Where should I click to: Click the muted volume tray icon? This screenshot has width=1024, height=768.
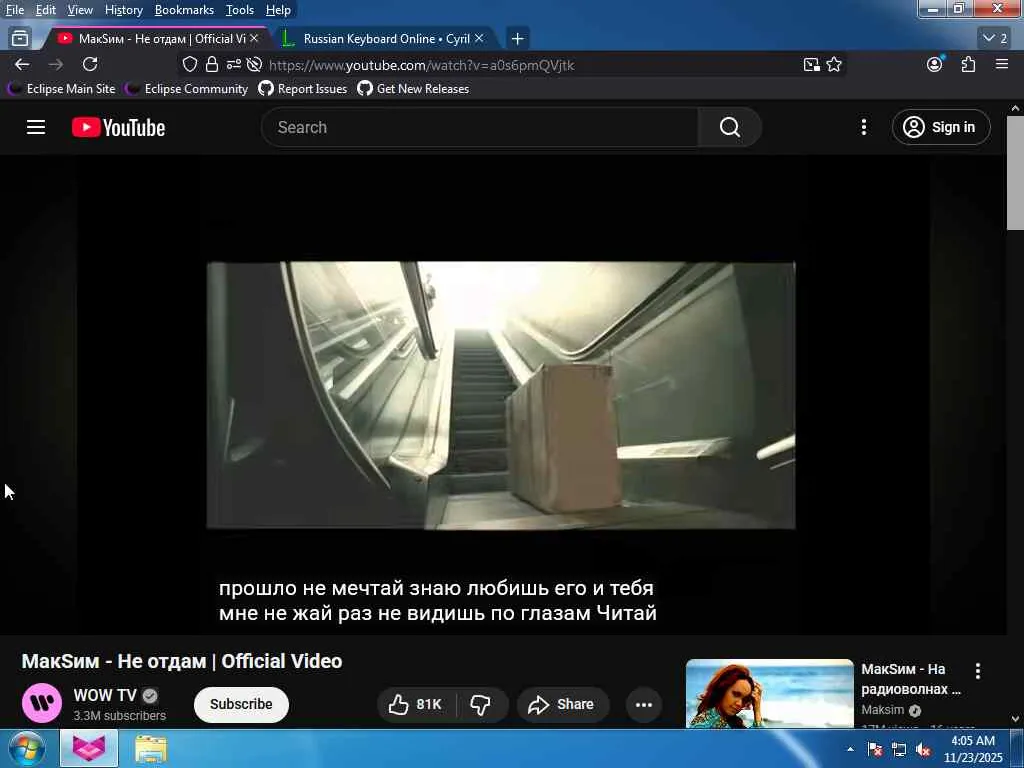pos(923,750)
